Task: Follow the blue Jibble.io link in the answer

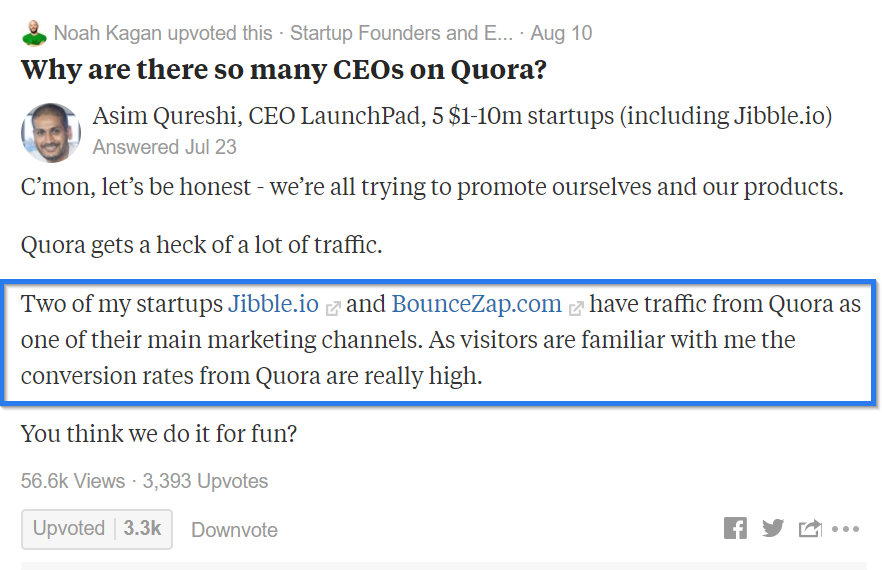Action: click(x=273, y=304)
